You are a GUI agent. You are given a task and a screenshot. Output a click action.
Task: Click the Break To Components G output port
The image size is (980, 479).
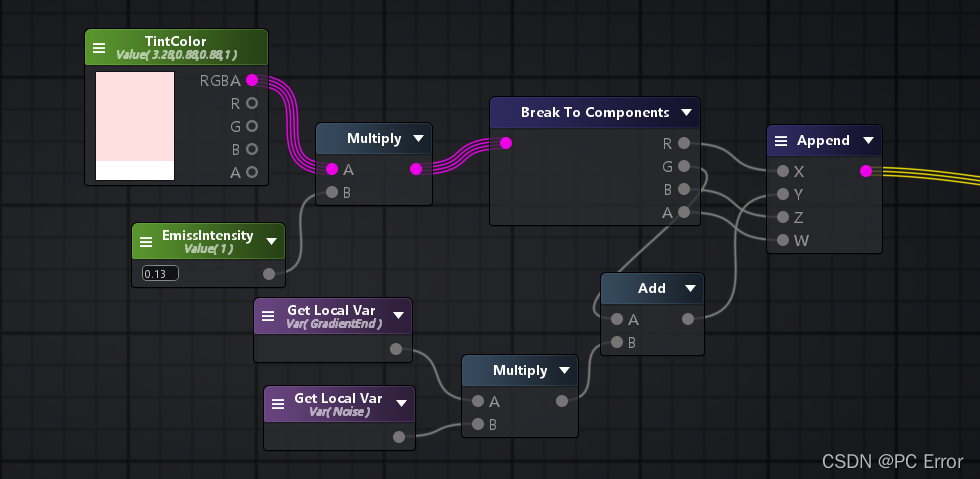(684, 166)
